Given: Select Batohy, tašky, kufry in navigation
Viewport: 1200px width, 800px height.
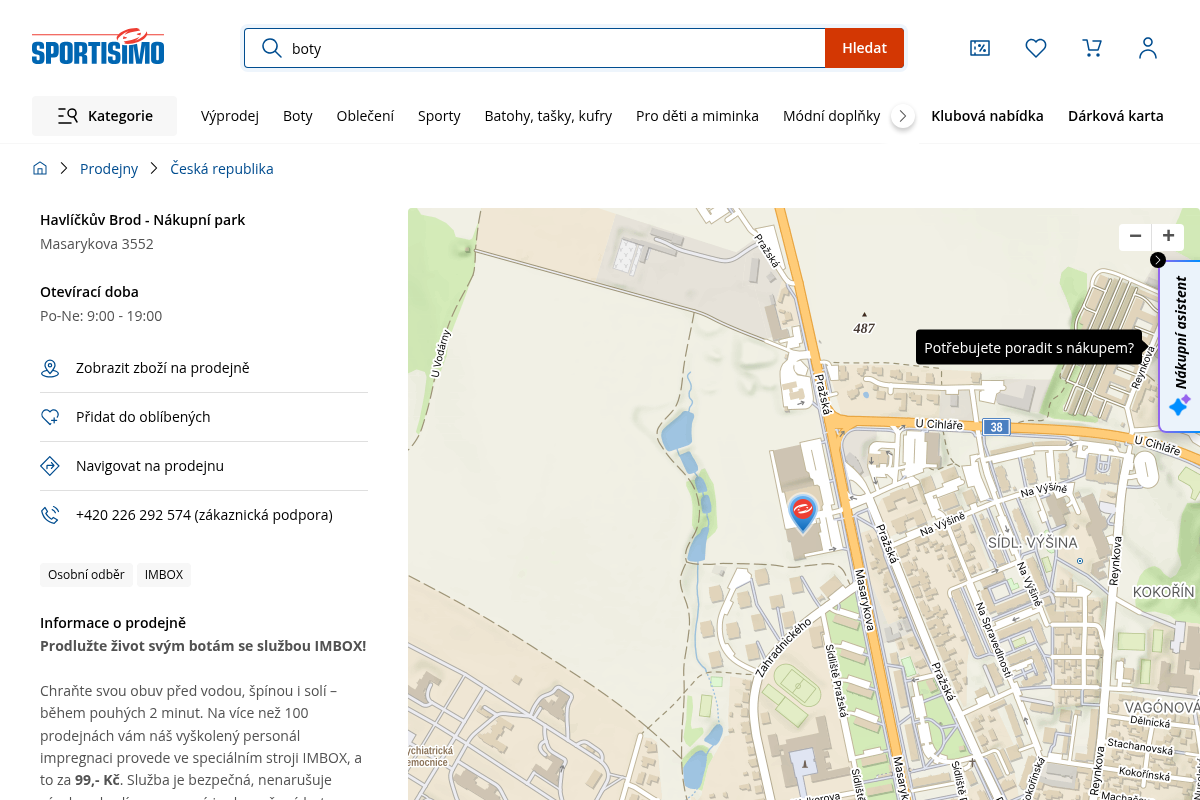Looking at the screenshot, I should [x=548, y=116].
